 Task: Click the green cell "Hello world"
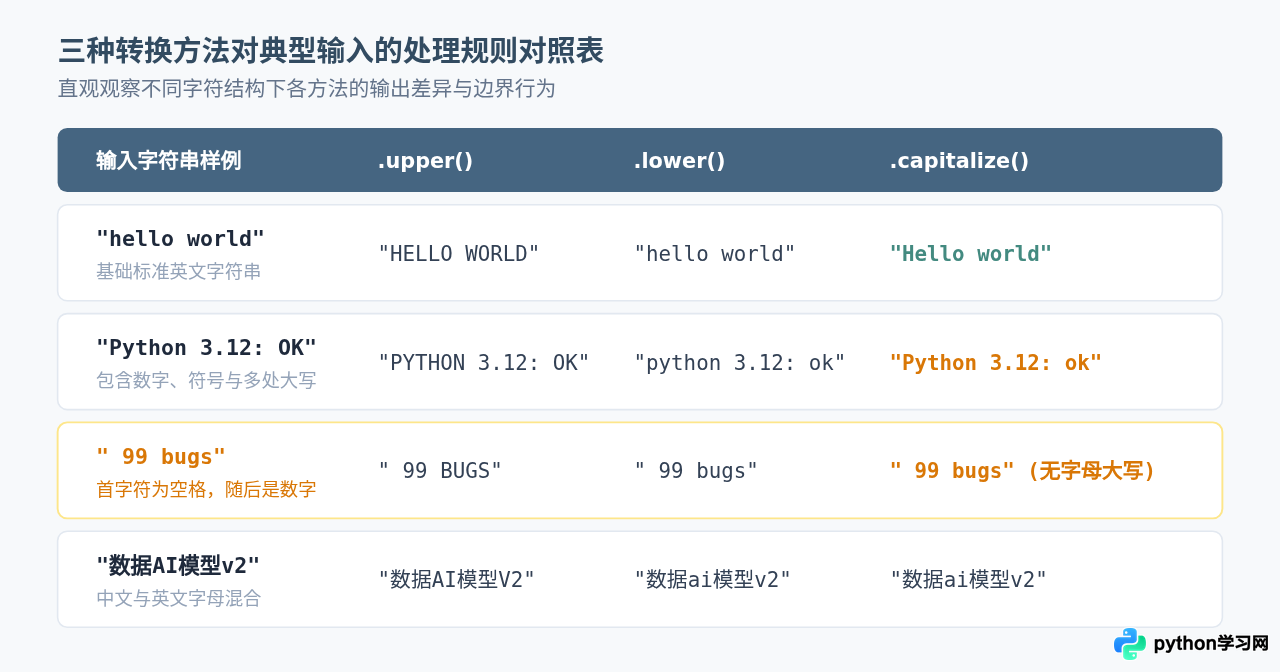(970, 254)
